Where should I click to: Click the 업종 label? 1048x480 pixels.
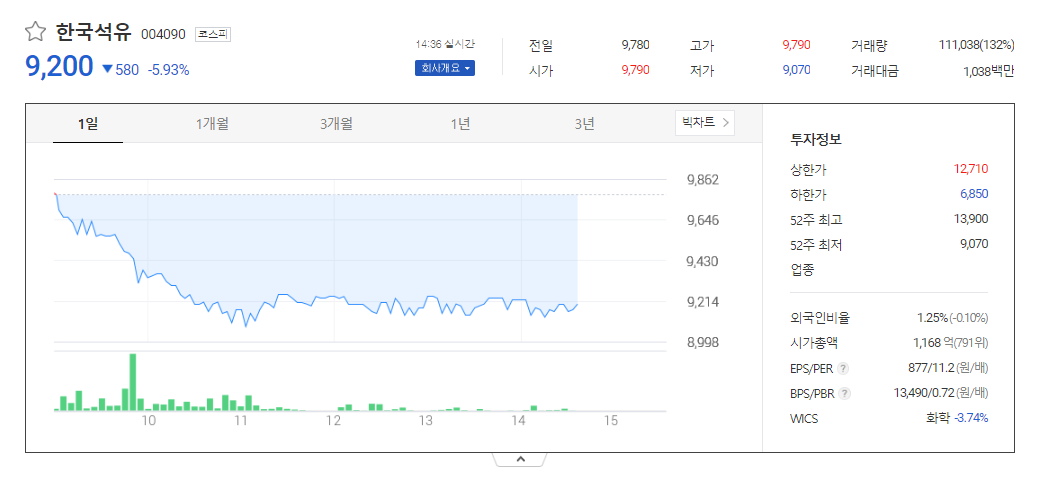(803, 270)
